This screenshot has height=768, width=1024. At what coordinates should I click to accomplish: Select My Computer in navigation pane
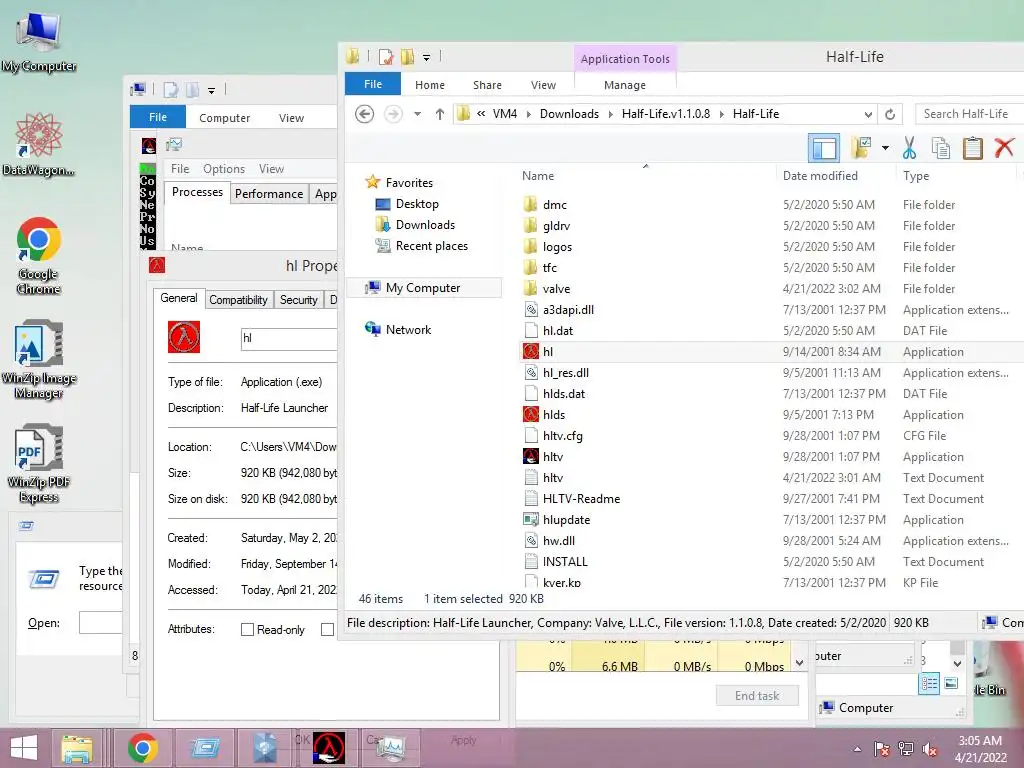423,288
